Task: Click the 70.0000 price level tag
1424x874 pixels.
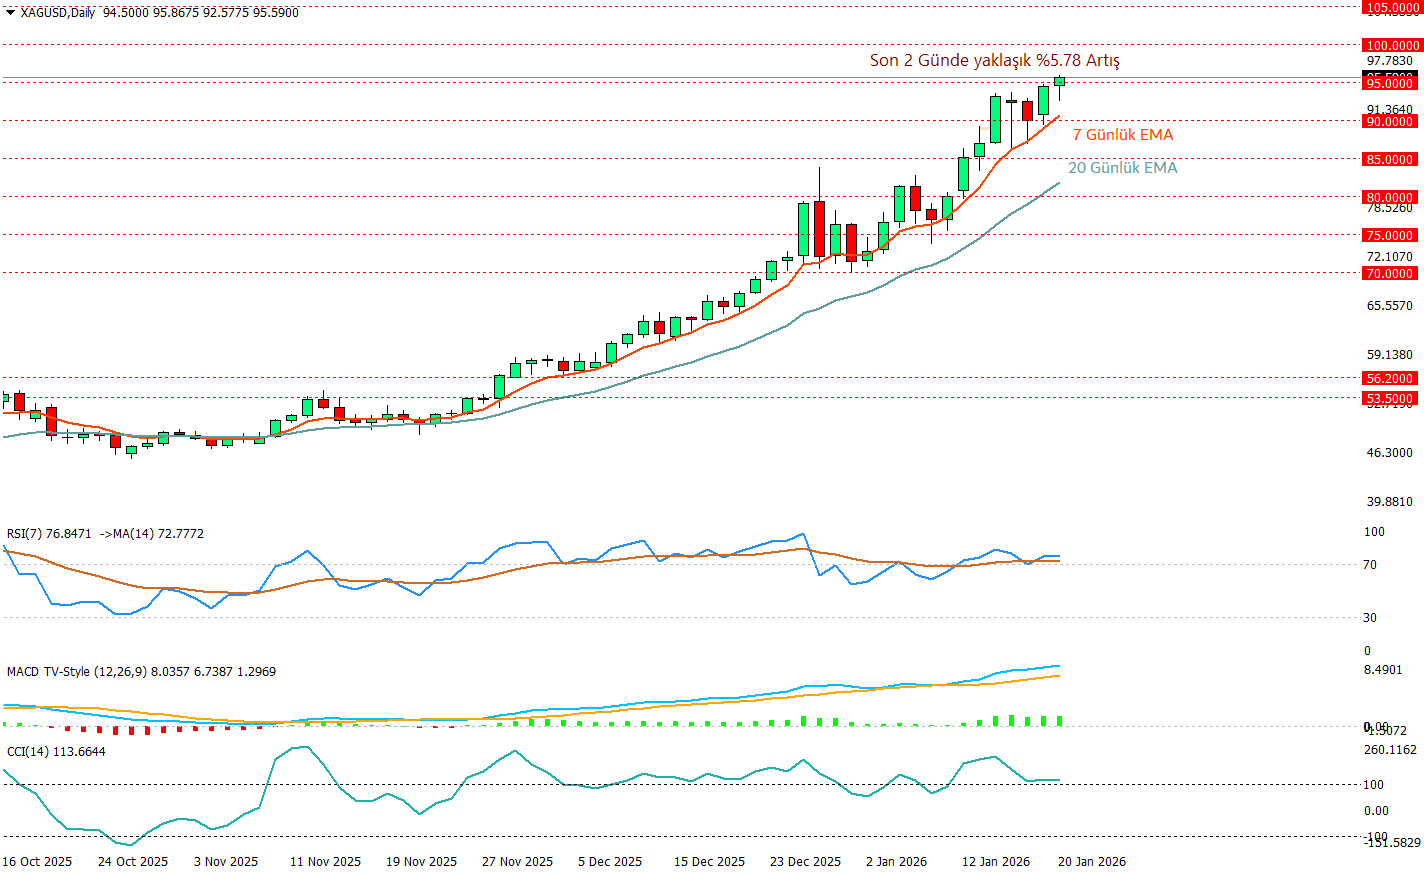Action: [1390, 273]
